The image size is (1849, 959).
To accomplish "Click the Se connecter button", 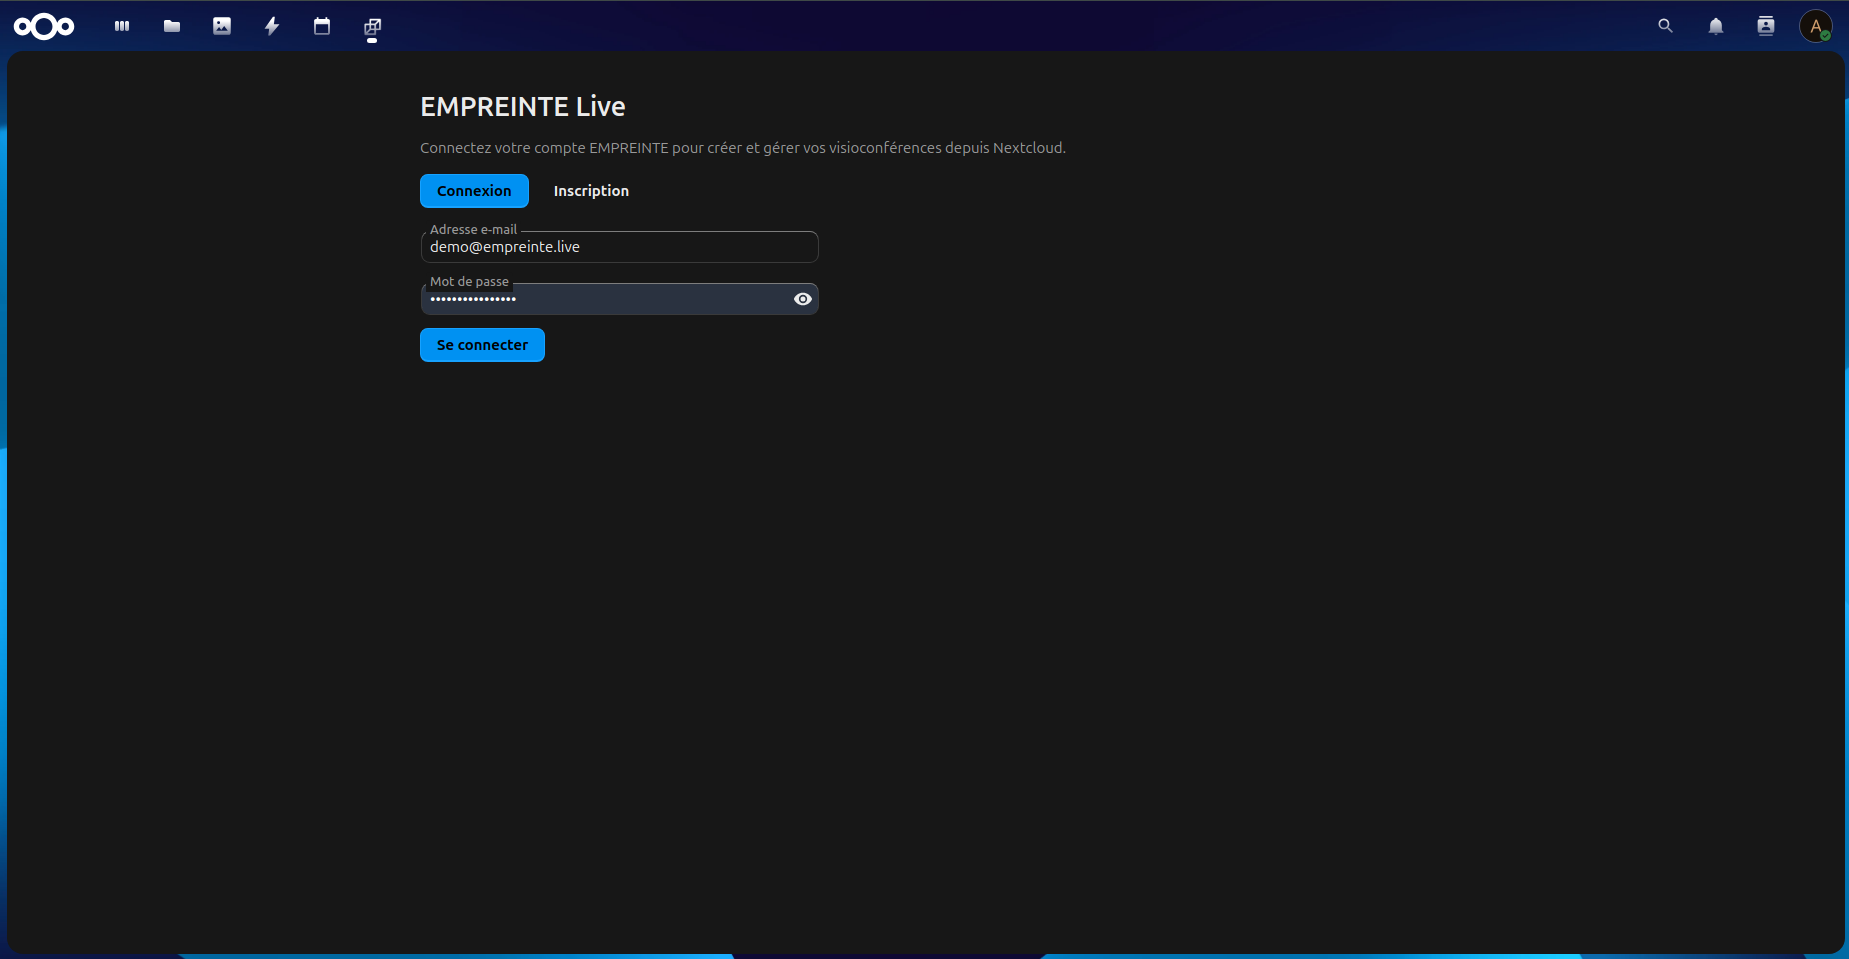I will coord(482,345).
